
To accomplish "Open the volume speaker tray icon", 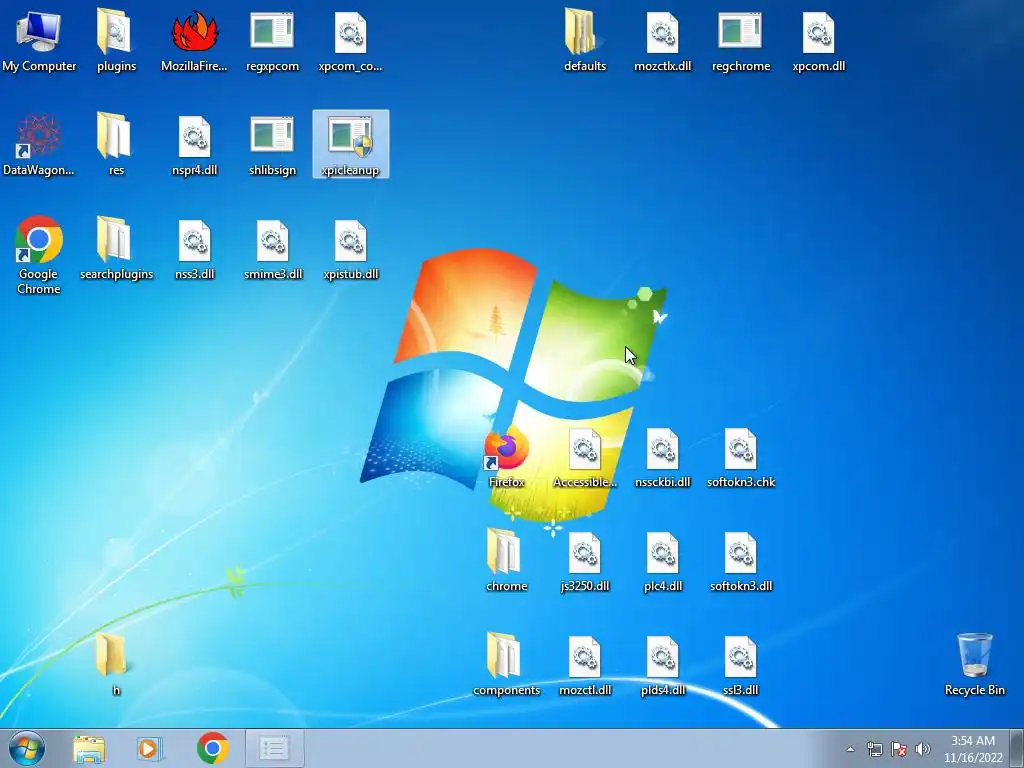I will (922, 749).
